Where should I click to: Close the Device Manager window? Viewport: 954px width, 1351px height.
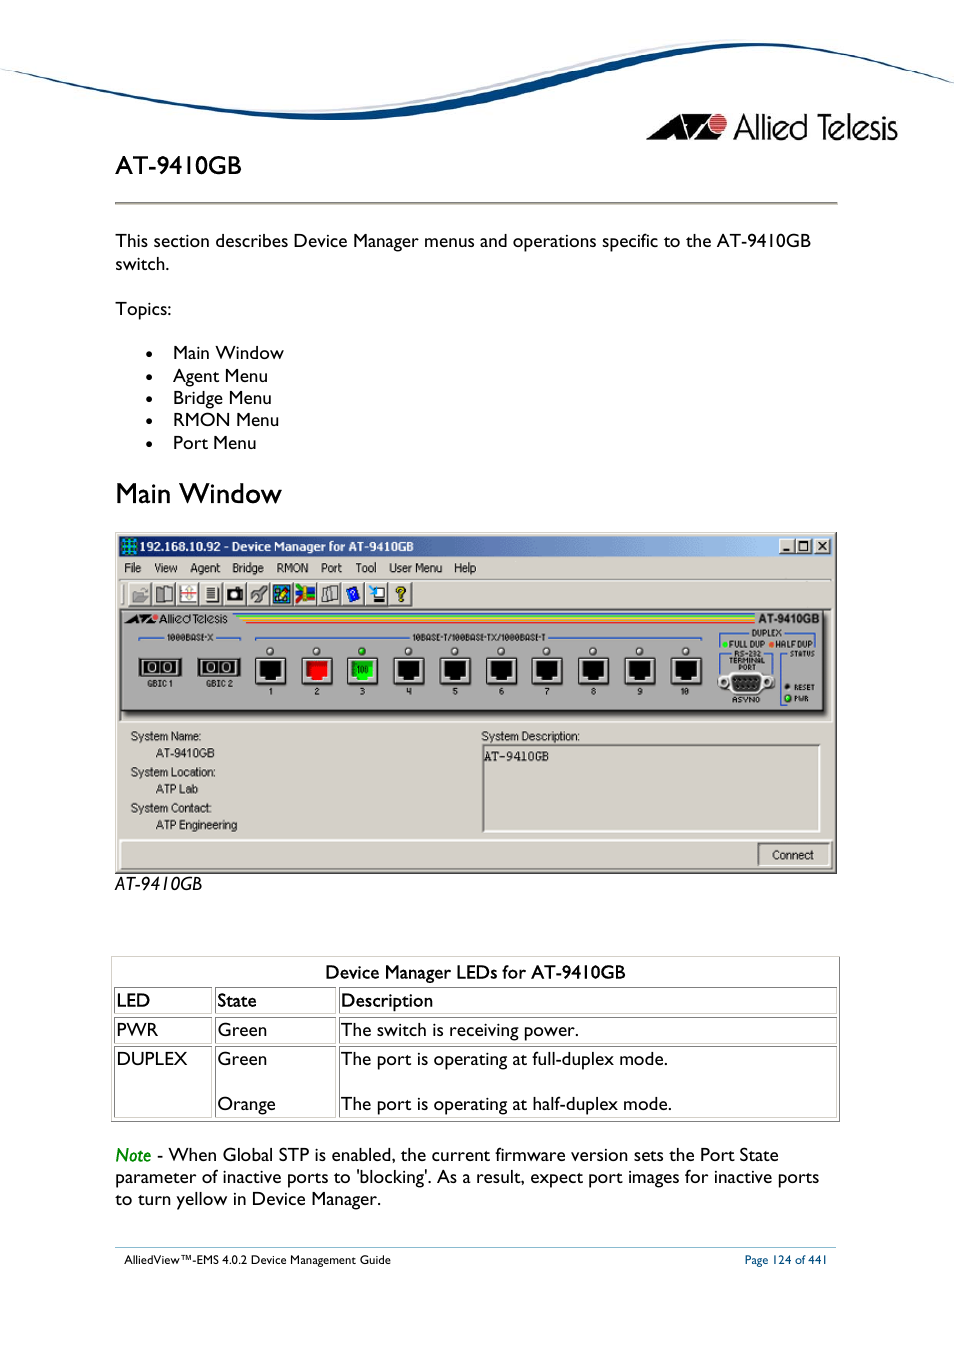[822, 546]
